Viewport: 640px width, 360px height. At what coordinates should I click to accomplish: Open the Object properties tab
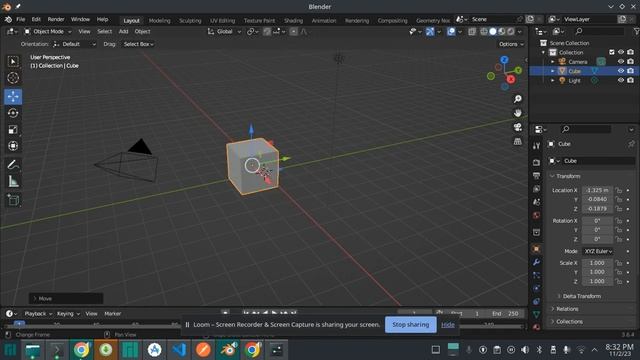(536, 249)
